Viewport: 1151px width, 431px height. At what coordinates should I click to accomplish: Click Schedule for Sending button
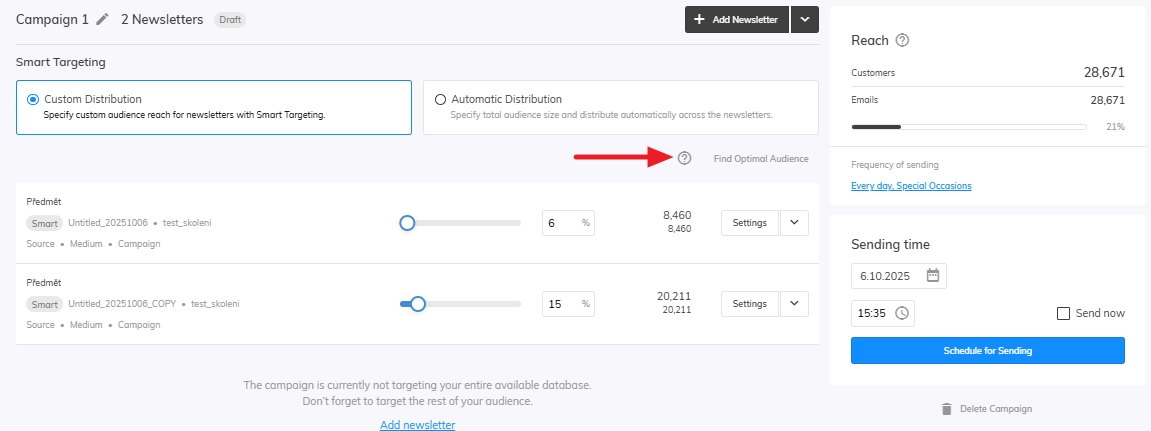coord(987,351)
